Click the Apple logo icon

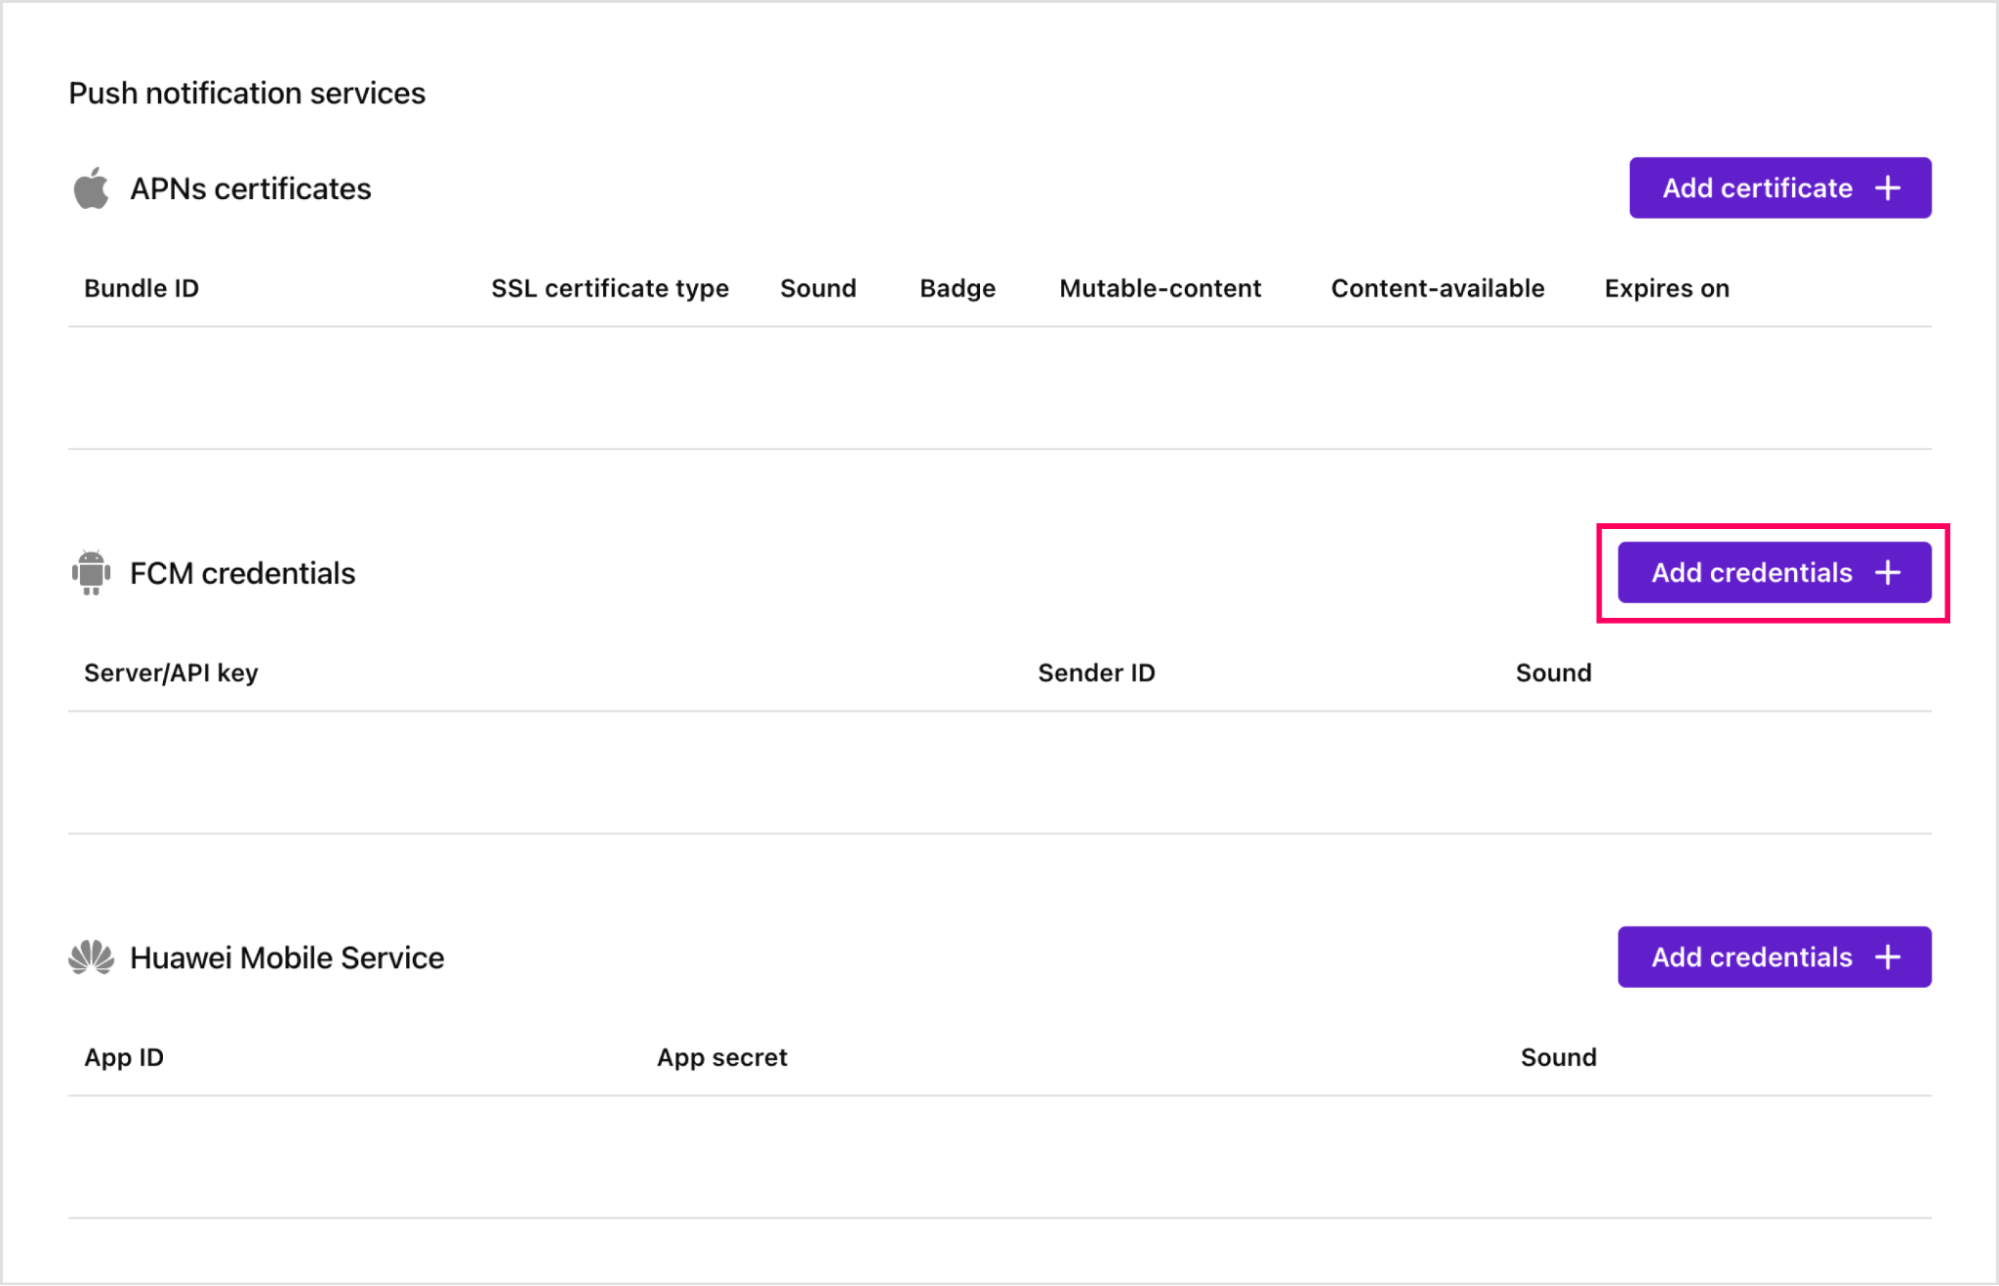point(91,188)
